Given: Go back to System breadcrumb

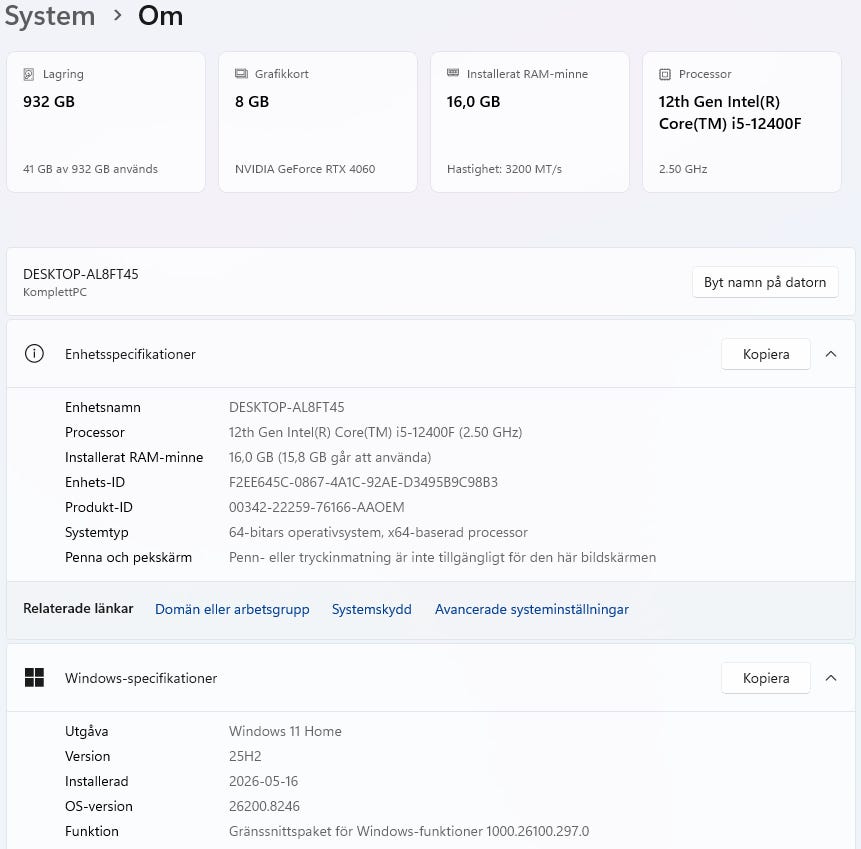Looking at the screenshot, I should [x=49, y=15].
